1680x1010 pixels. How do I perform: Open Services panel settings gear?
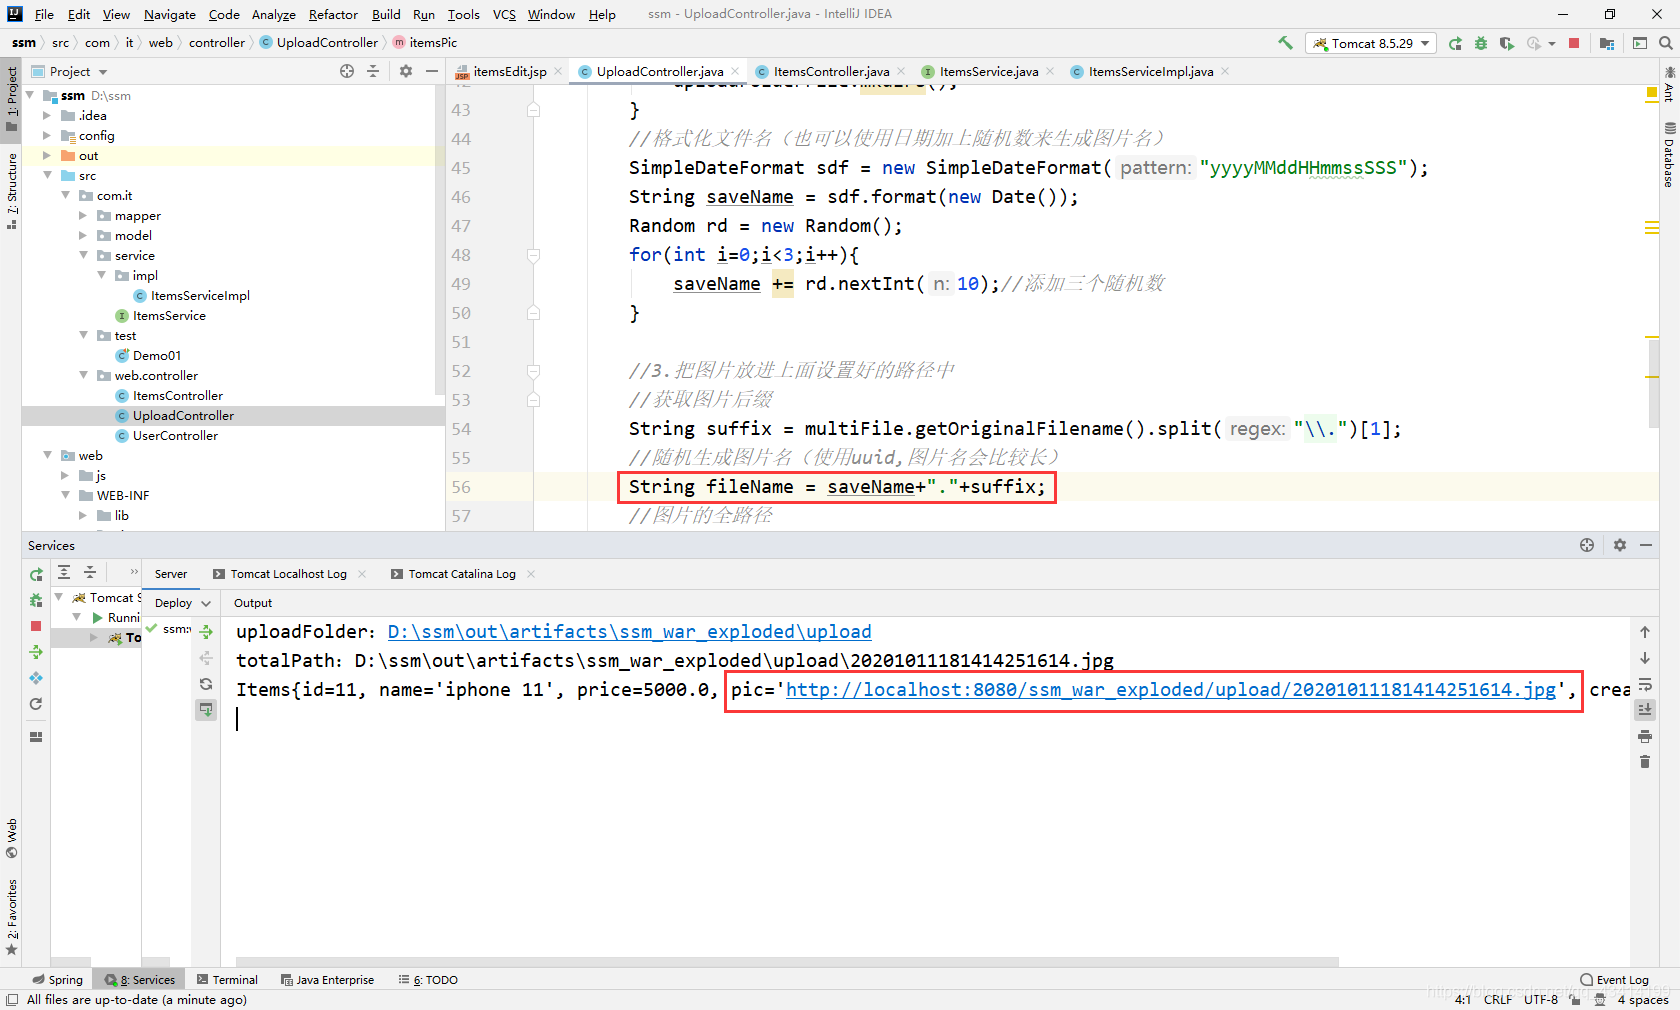click(x=1620, y=545)
